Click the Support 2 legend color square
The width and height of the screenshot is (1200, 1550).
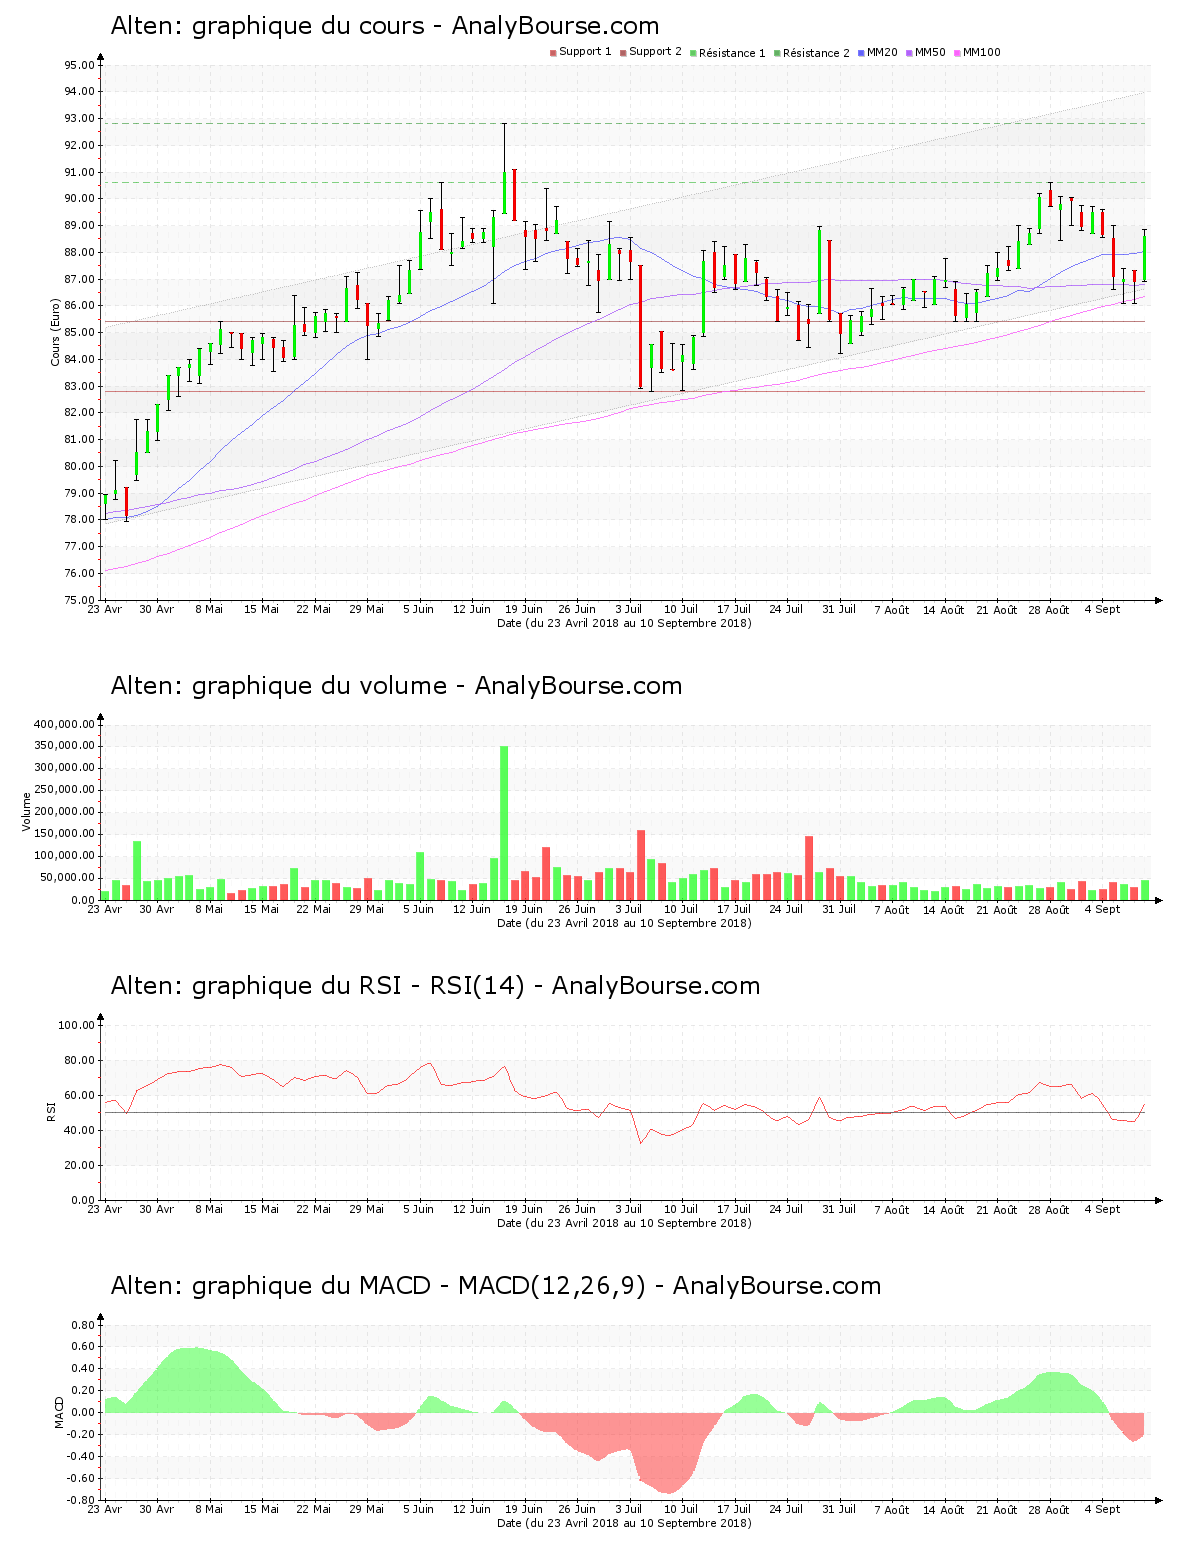[623, 53]
